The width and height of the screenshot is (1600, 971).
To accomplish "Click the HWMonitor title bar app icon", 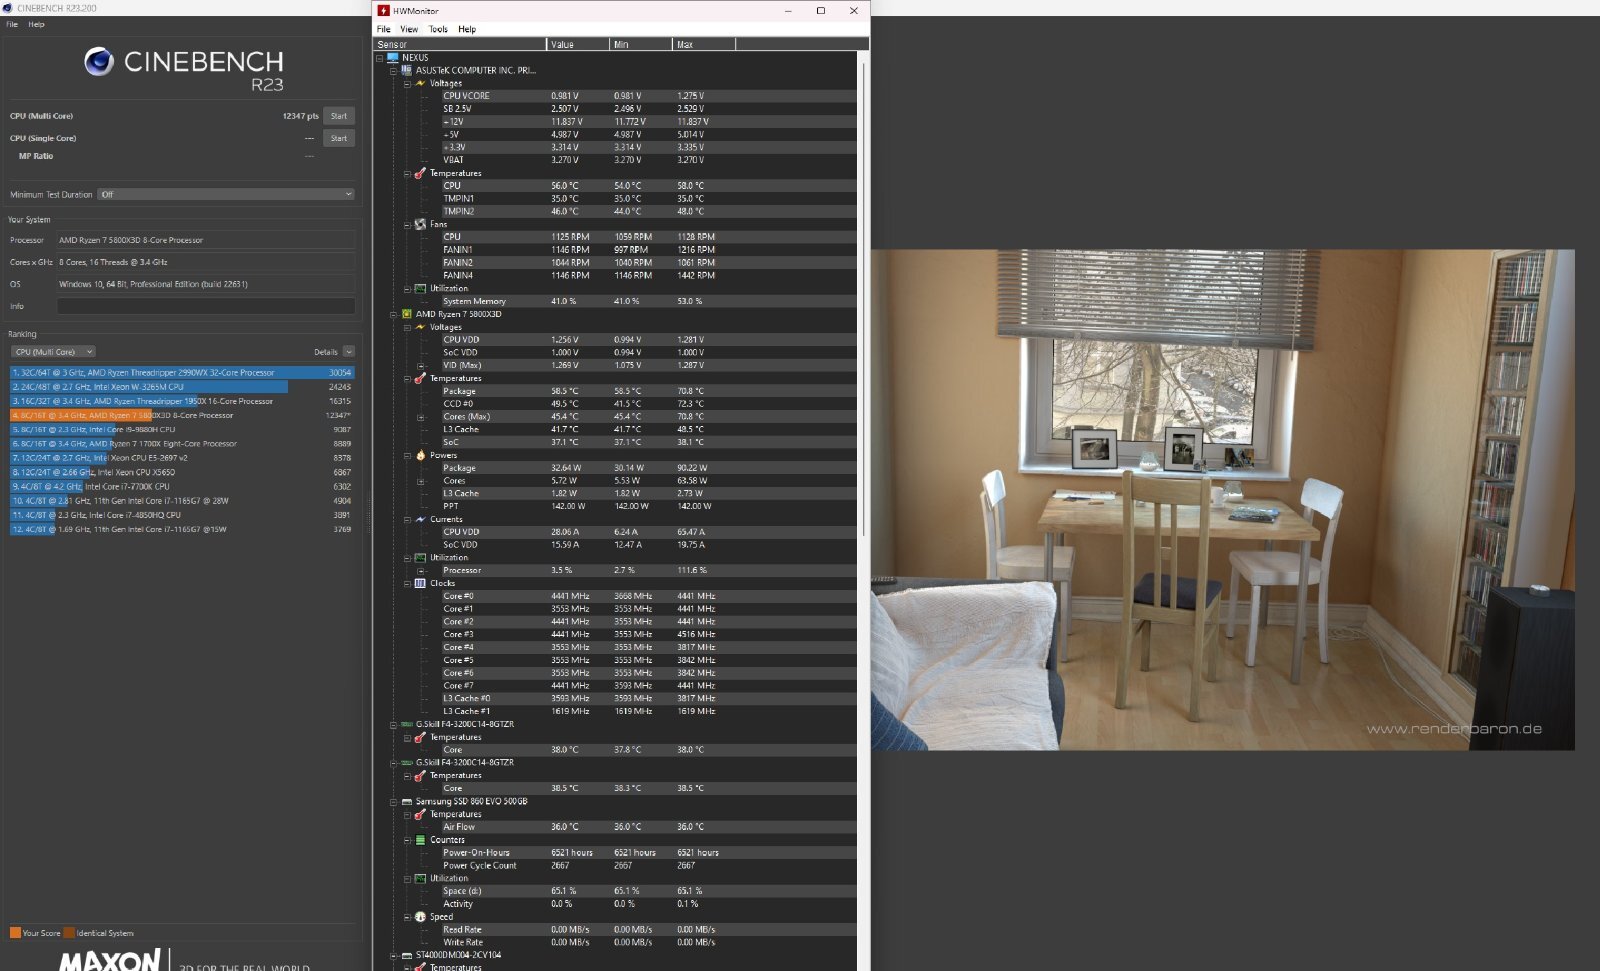I will (x=383, y=11).
